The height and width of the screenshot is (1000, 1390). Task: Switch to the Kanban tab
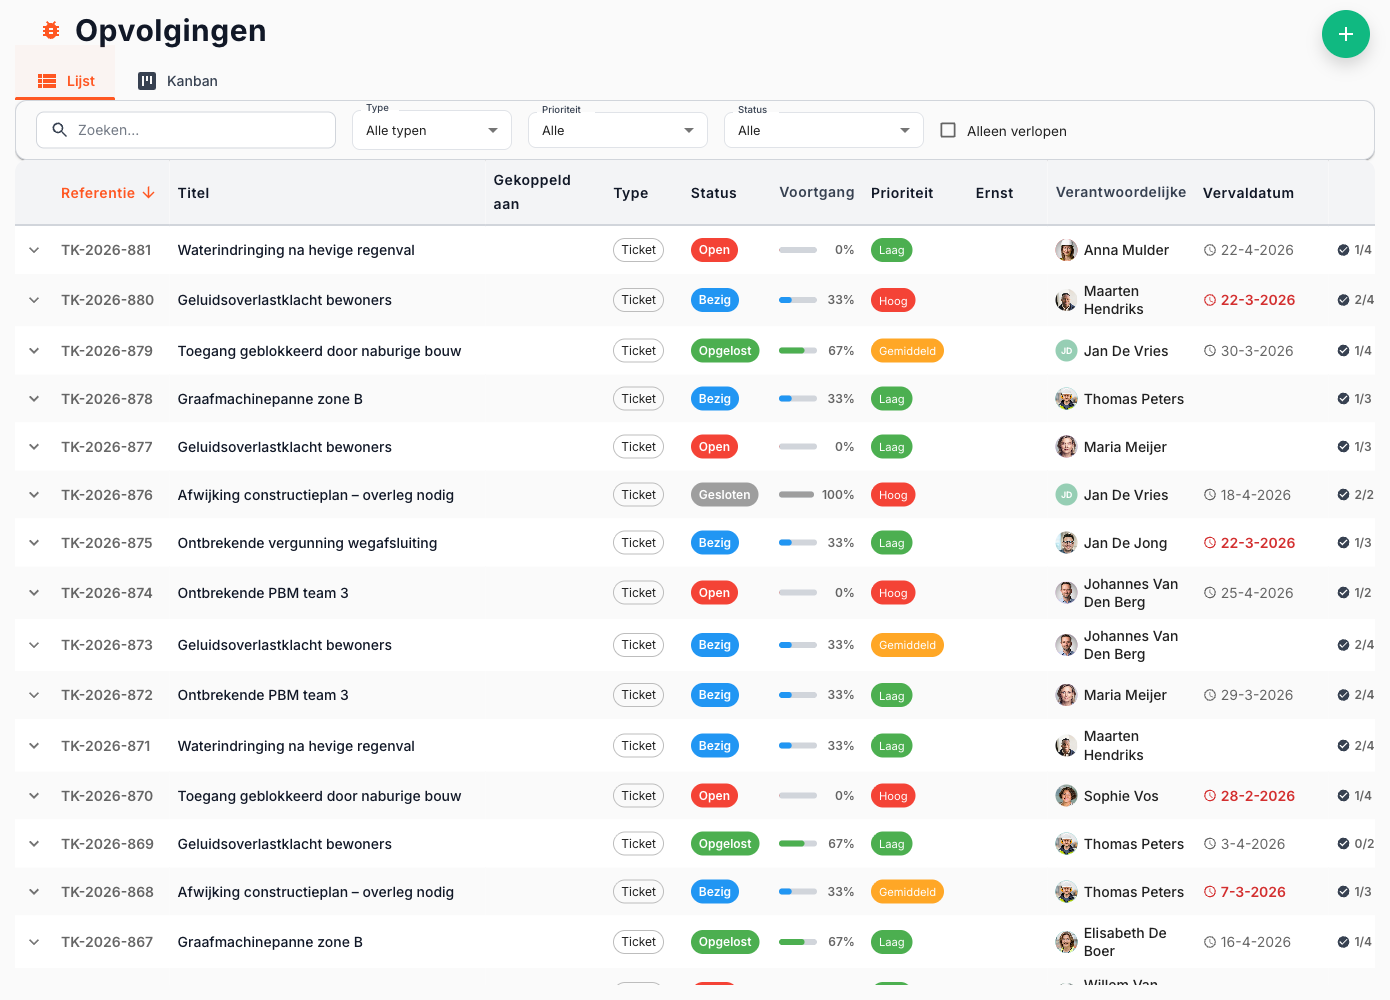tap(178, 81)
